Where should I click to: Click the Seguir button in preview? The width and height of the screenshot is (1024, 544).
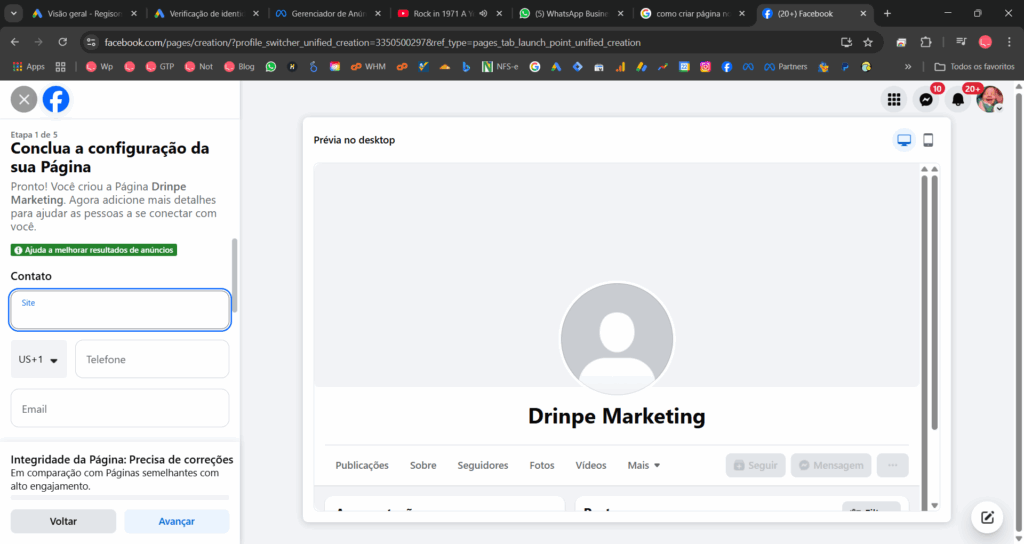tap(756, 465)
